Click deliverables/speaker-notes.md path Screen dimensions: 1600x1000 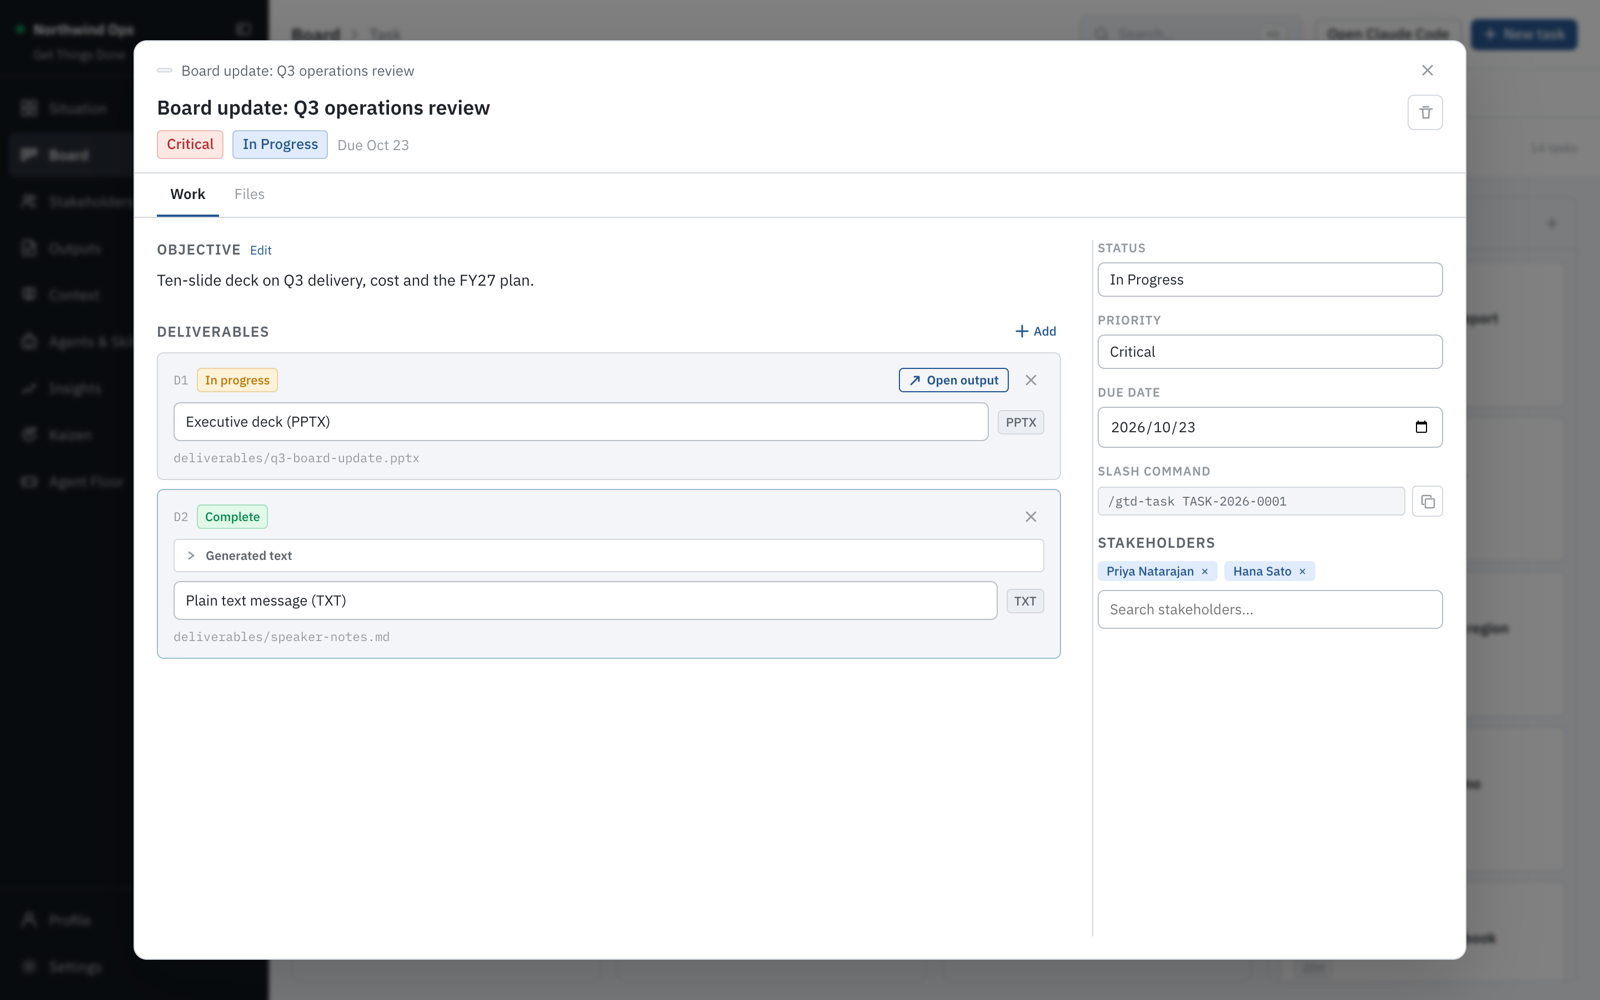pyautogui.click(x=281, y=637)
